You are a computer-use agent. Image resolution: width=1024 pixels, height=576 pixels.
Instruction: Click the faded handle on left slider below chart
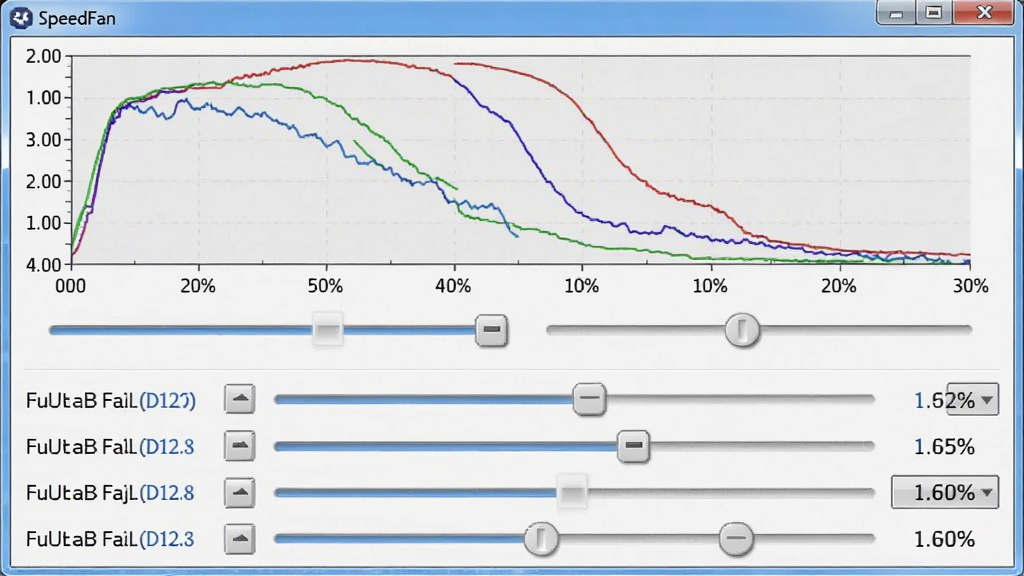pyautogui.click(x=327, y=330)
